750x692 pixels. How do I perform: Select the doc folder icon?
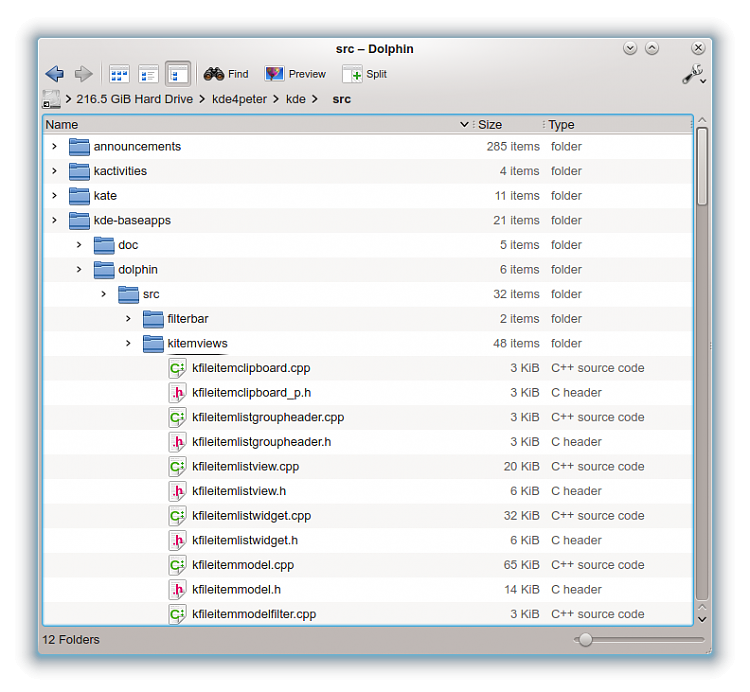(104, 245)
